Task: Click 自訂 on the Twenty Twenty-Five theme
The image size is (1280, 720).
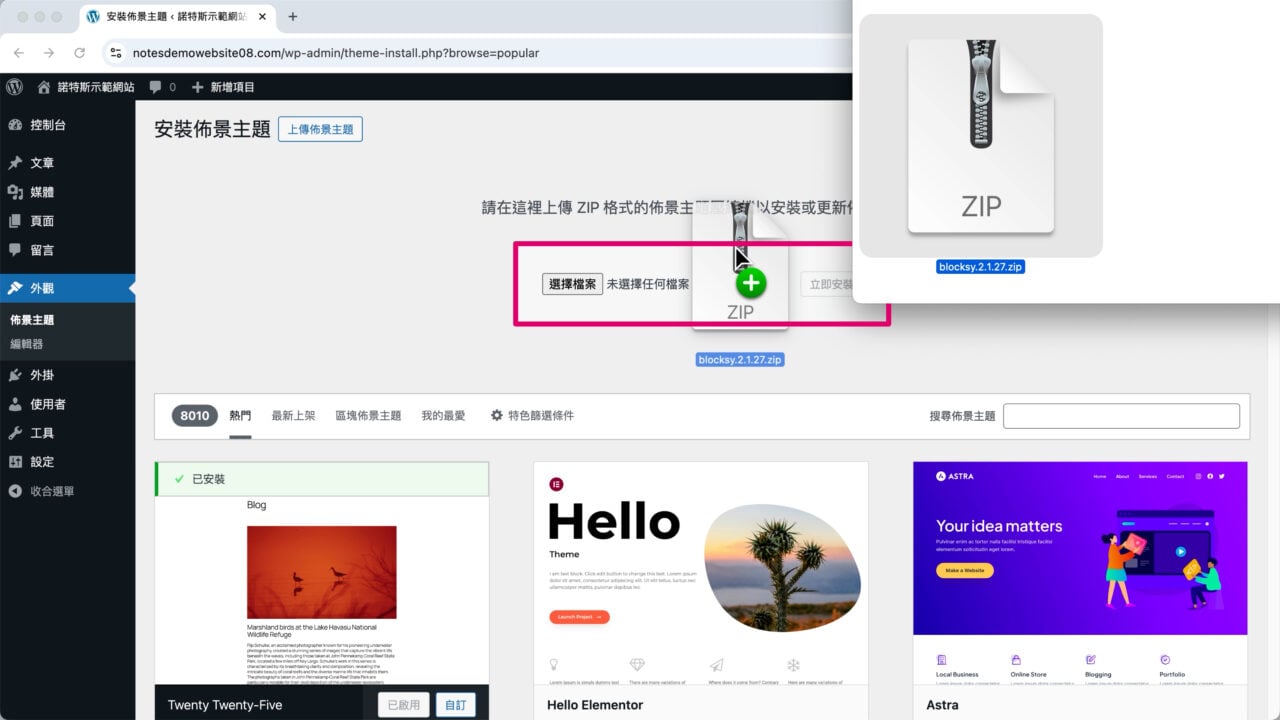Action: pos(456,704)
